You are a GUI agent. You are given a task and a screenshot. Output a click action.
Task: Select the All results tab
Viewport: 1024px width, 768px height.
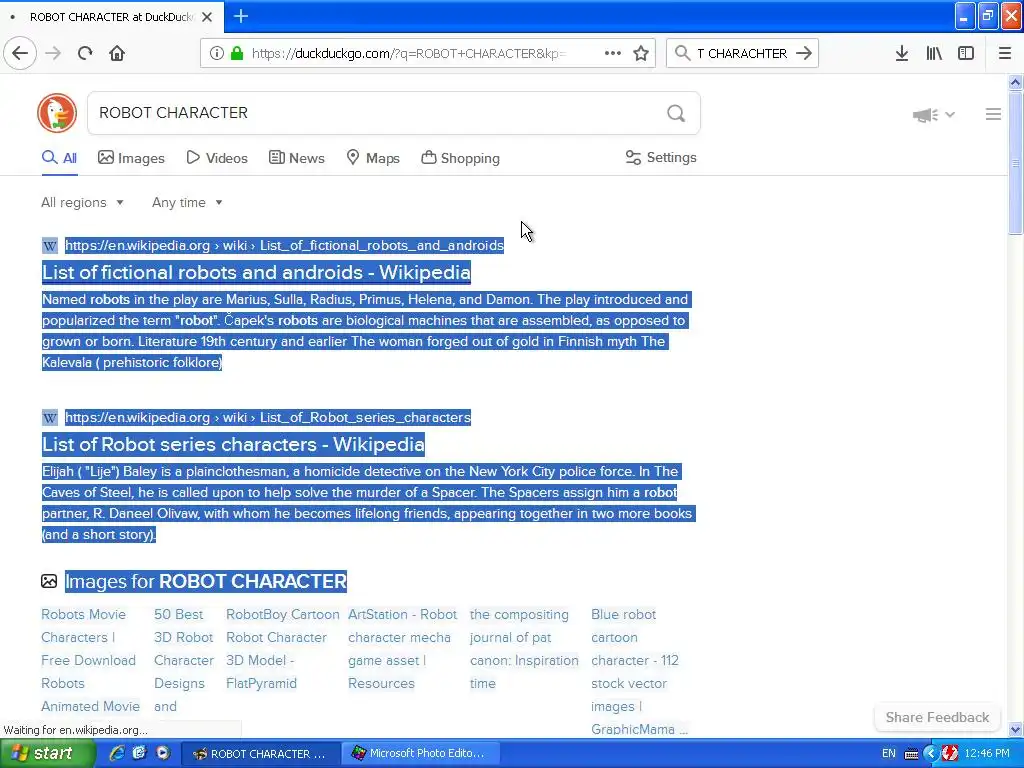click(59, 158)
